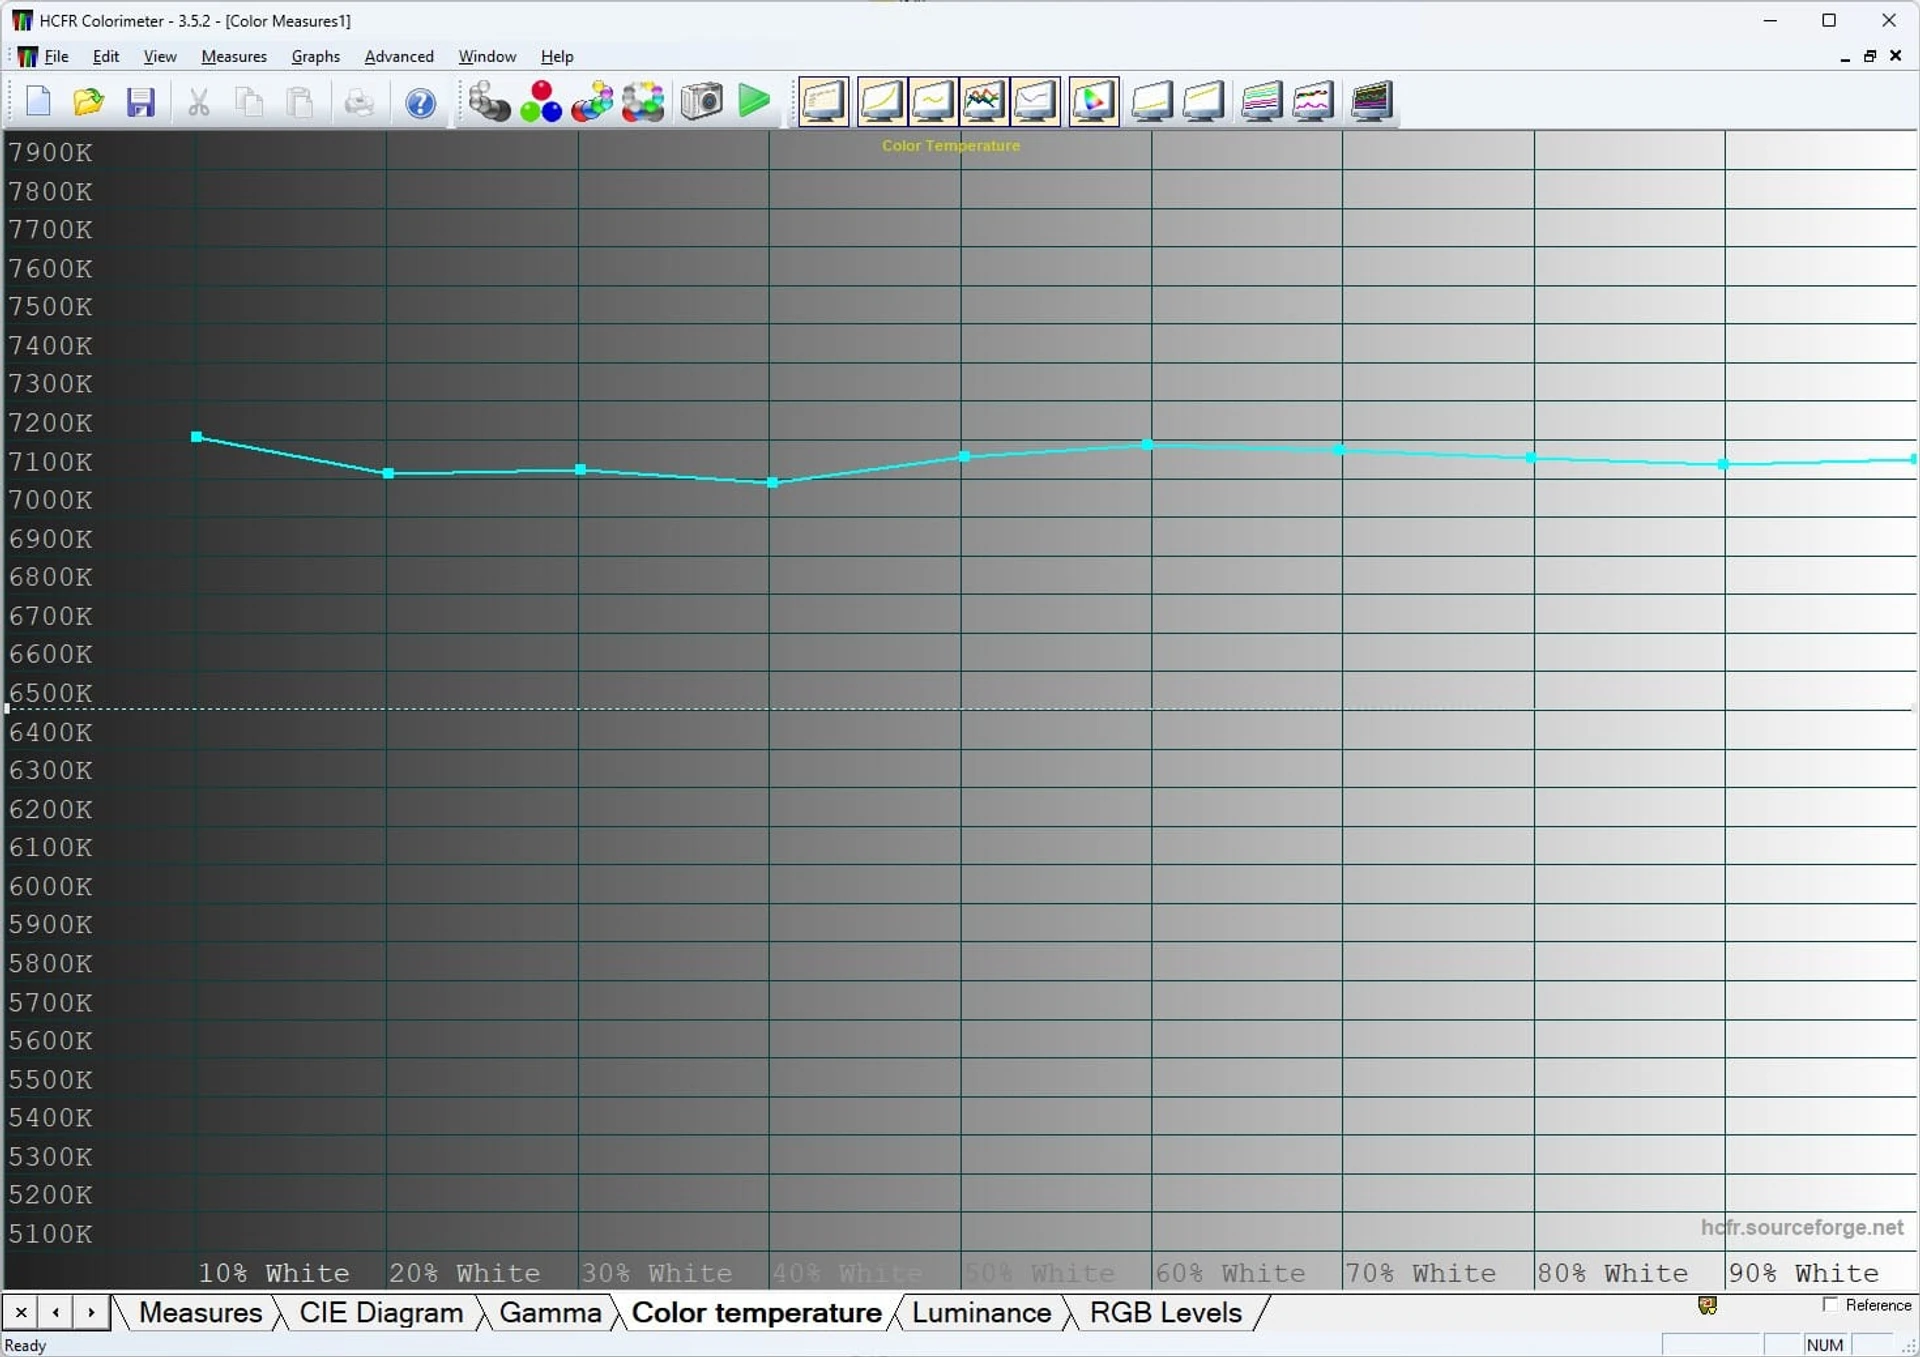This screenshot has height=1357, width=1920.
Task: Start continuous measures with the green play icon
Action: point(754,101)
